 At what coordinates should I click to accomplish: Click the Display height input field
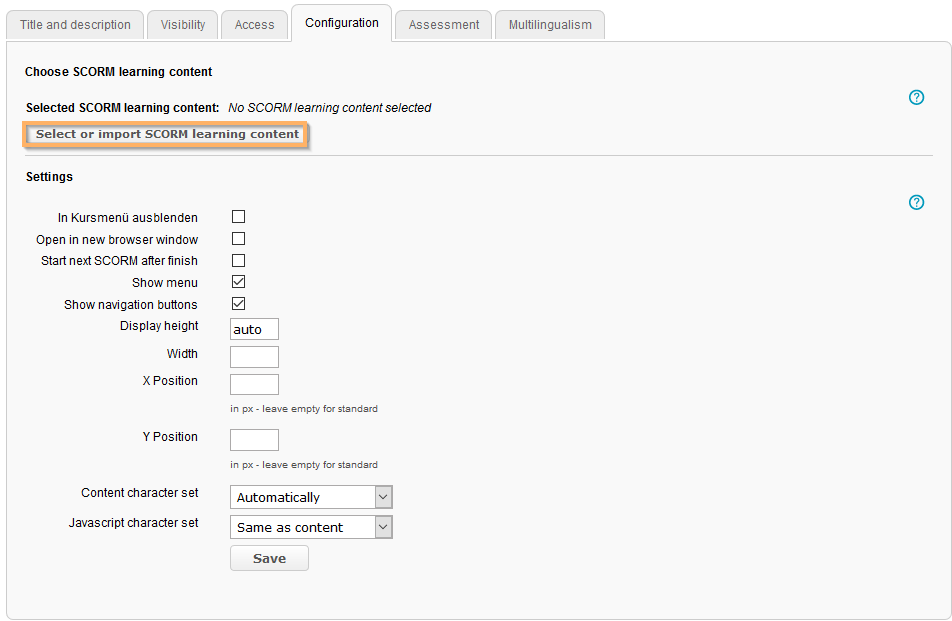[x=254, y=329]
